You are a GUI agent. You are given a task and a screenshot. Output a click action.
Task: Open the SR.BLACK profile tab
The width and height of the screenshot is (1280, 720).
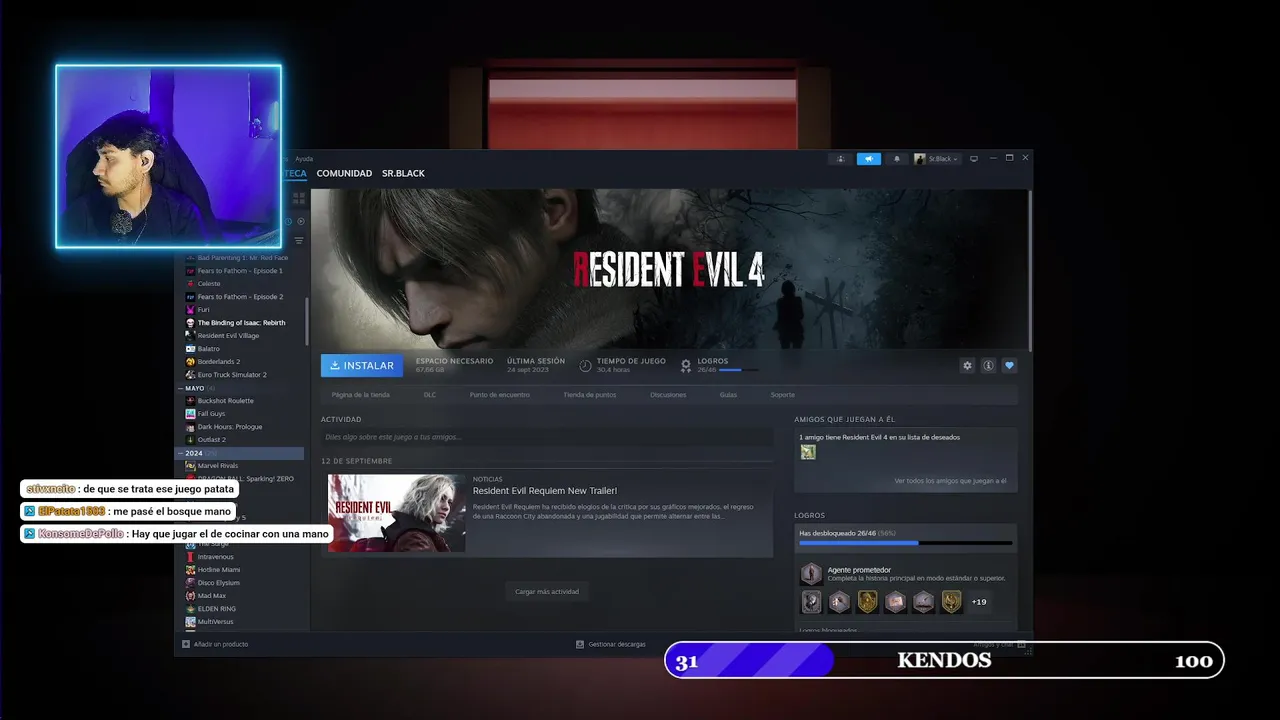point(403,173)
